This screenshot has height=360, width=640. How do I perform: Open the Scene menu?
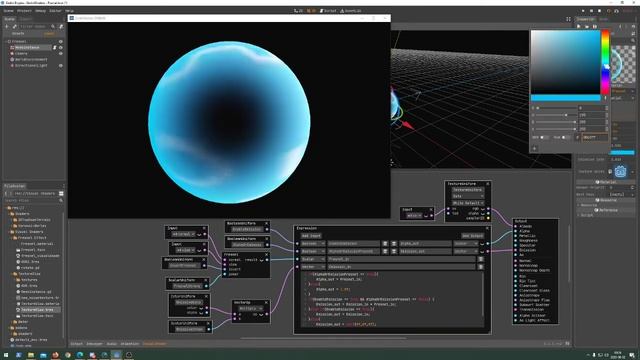pos(8,11)
